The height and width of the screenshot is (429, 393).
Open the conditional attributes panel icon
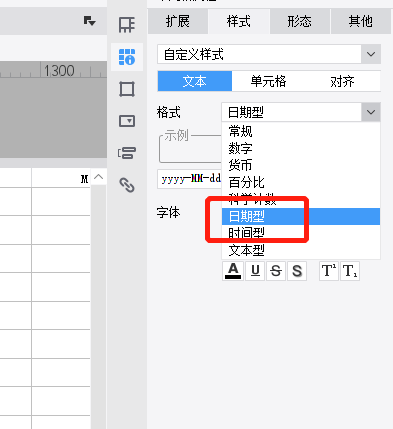click(127, 153)
